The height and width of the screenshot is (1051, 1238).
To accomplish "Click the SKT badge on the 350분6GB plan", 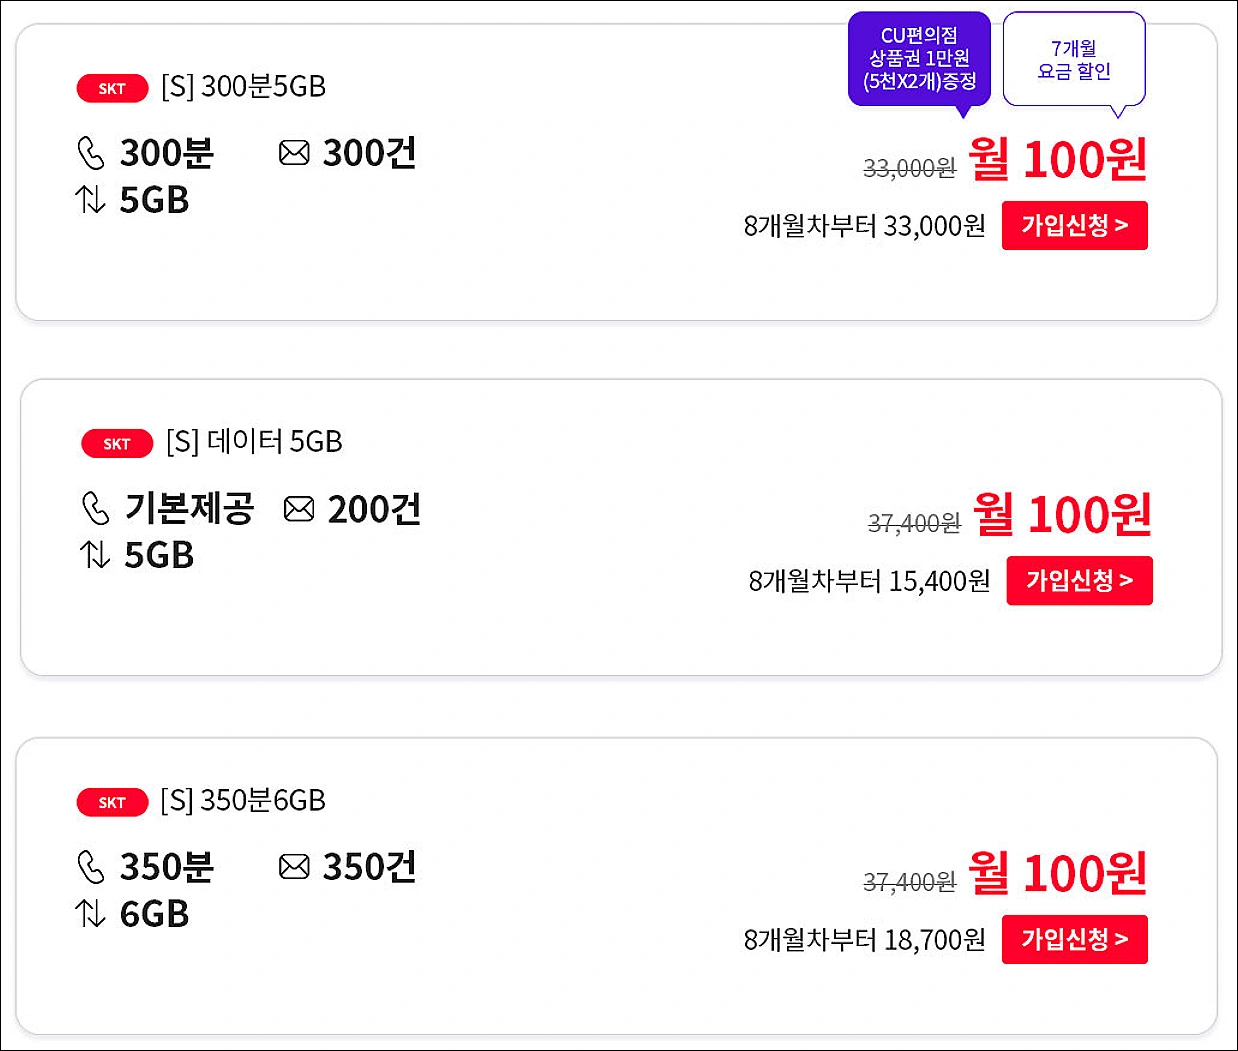I will coord(111,802).
